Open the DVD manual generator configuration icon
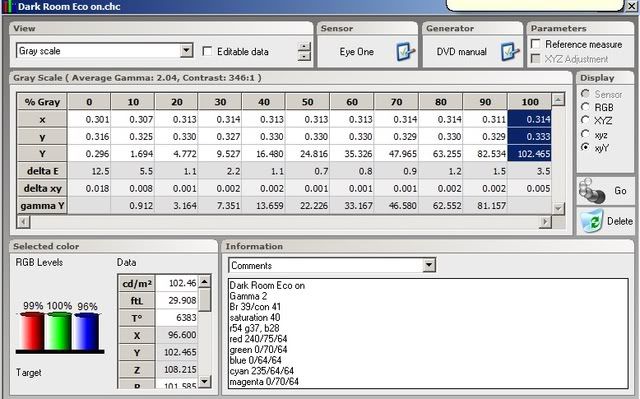Screen dimensions: 640x399 click(x=510, y=52)
